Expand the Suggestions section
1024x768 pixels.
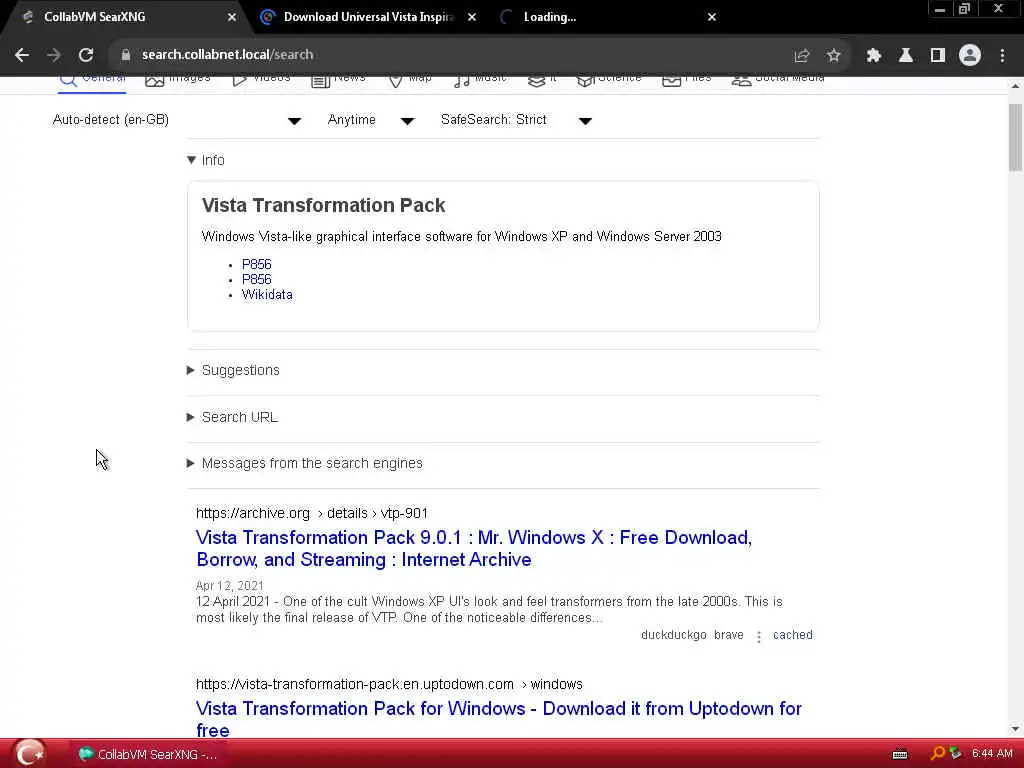click(233, 370)
